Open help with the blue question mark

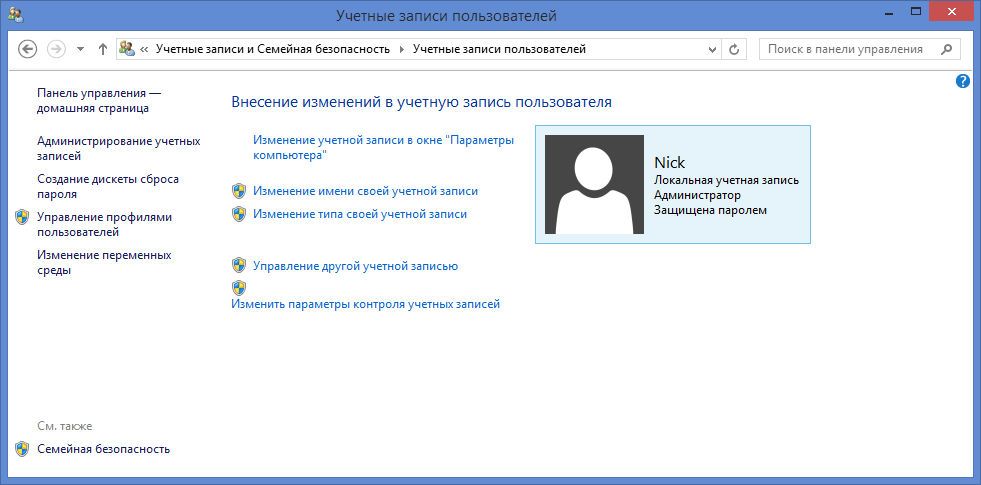pos(963,81)
